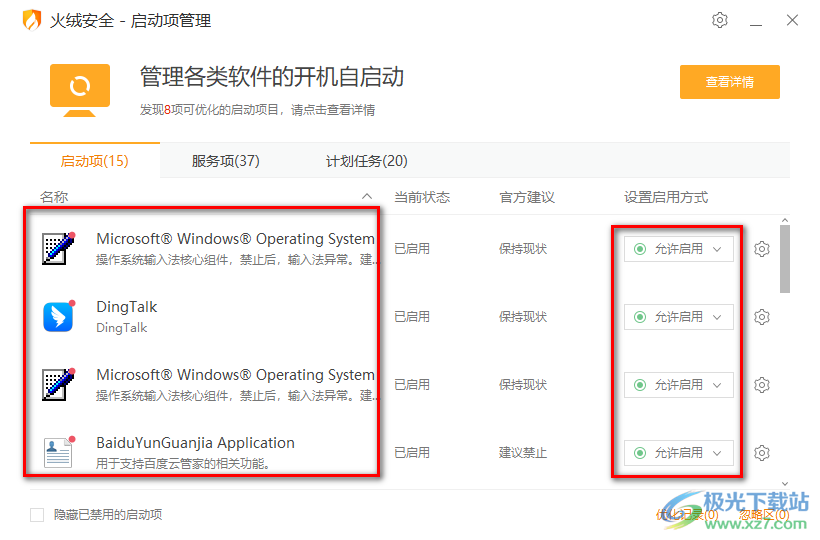Click 官方建议 column header

click(x=527, y=197)
